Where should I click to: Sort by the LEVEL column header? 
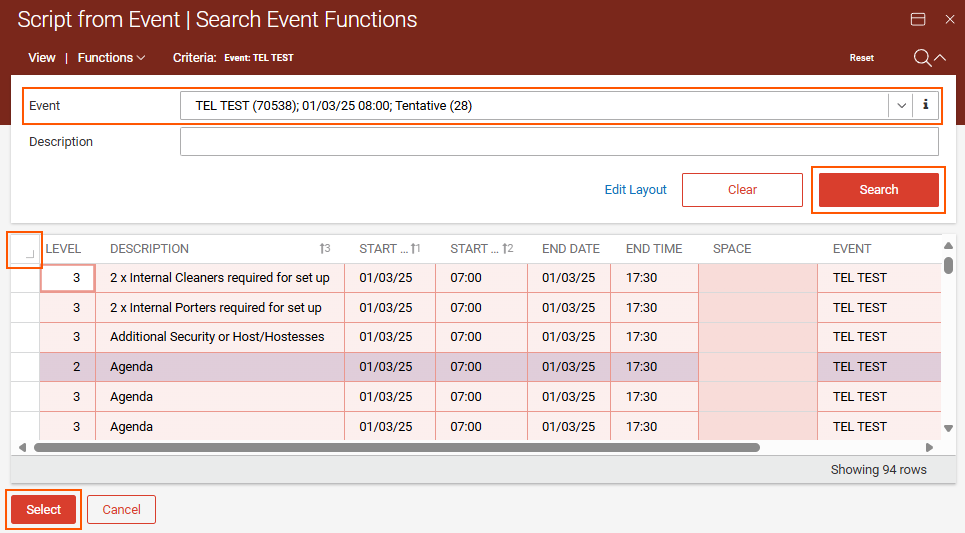pyautogui.click(x=63, y=249)
